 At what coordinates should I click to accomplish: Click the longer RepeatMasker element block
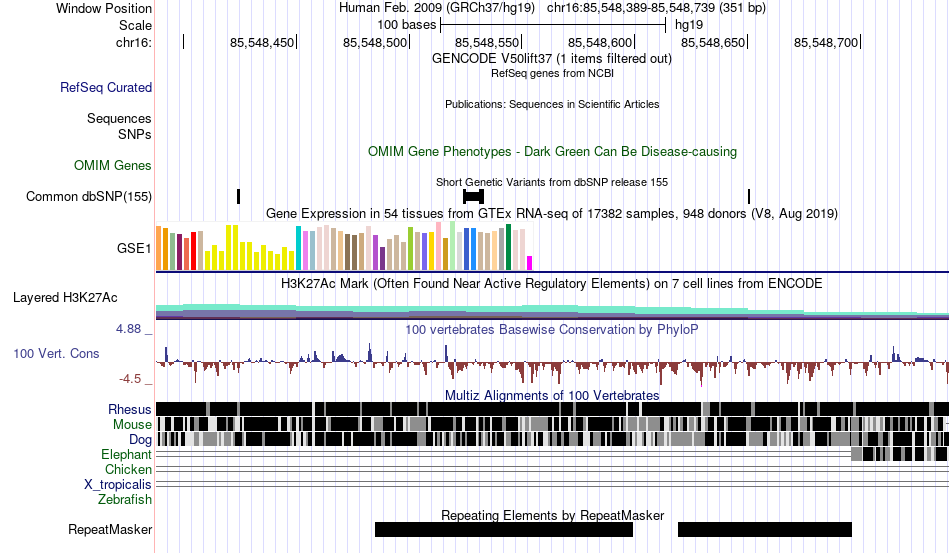pyautogui.click(x=504, y=529)
